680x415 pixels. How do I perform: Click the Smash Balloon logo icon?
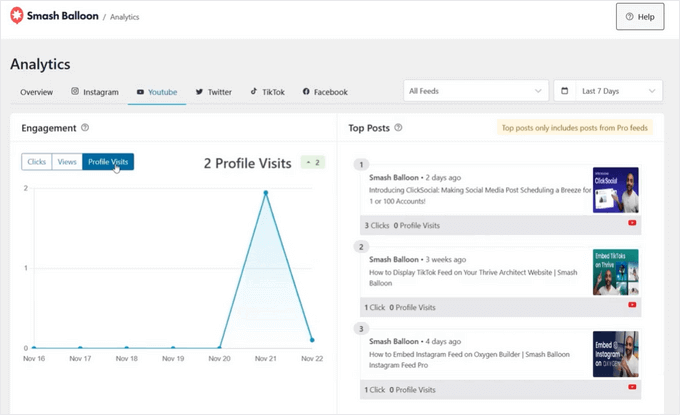coord(17,16)
